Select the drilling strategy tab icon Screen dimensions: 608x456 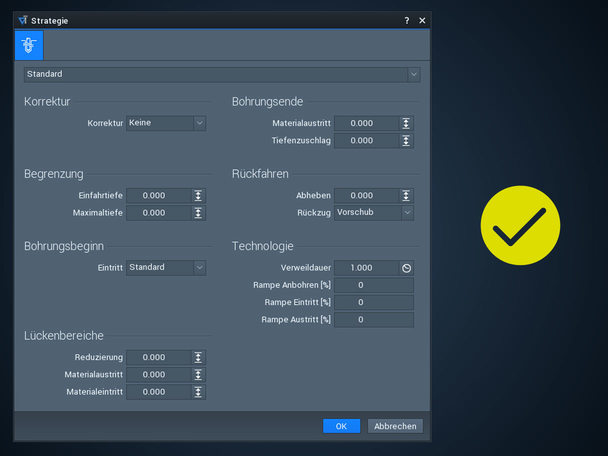tap(29, 45)
